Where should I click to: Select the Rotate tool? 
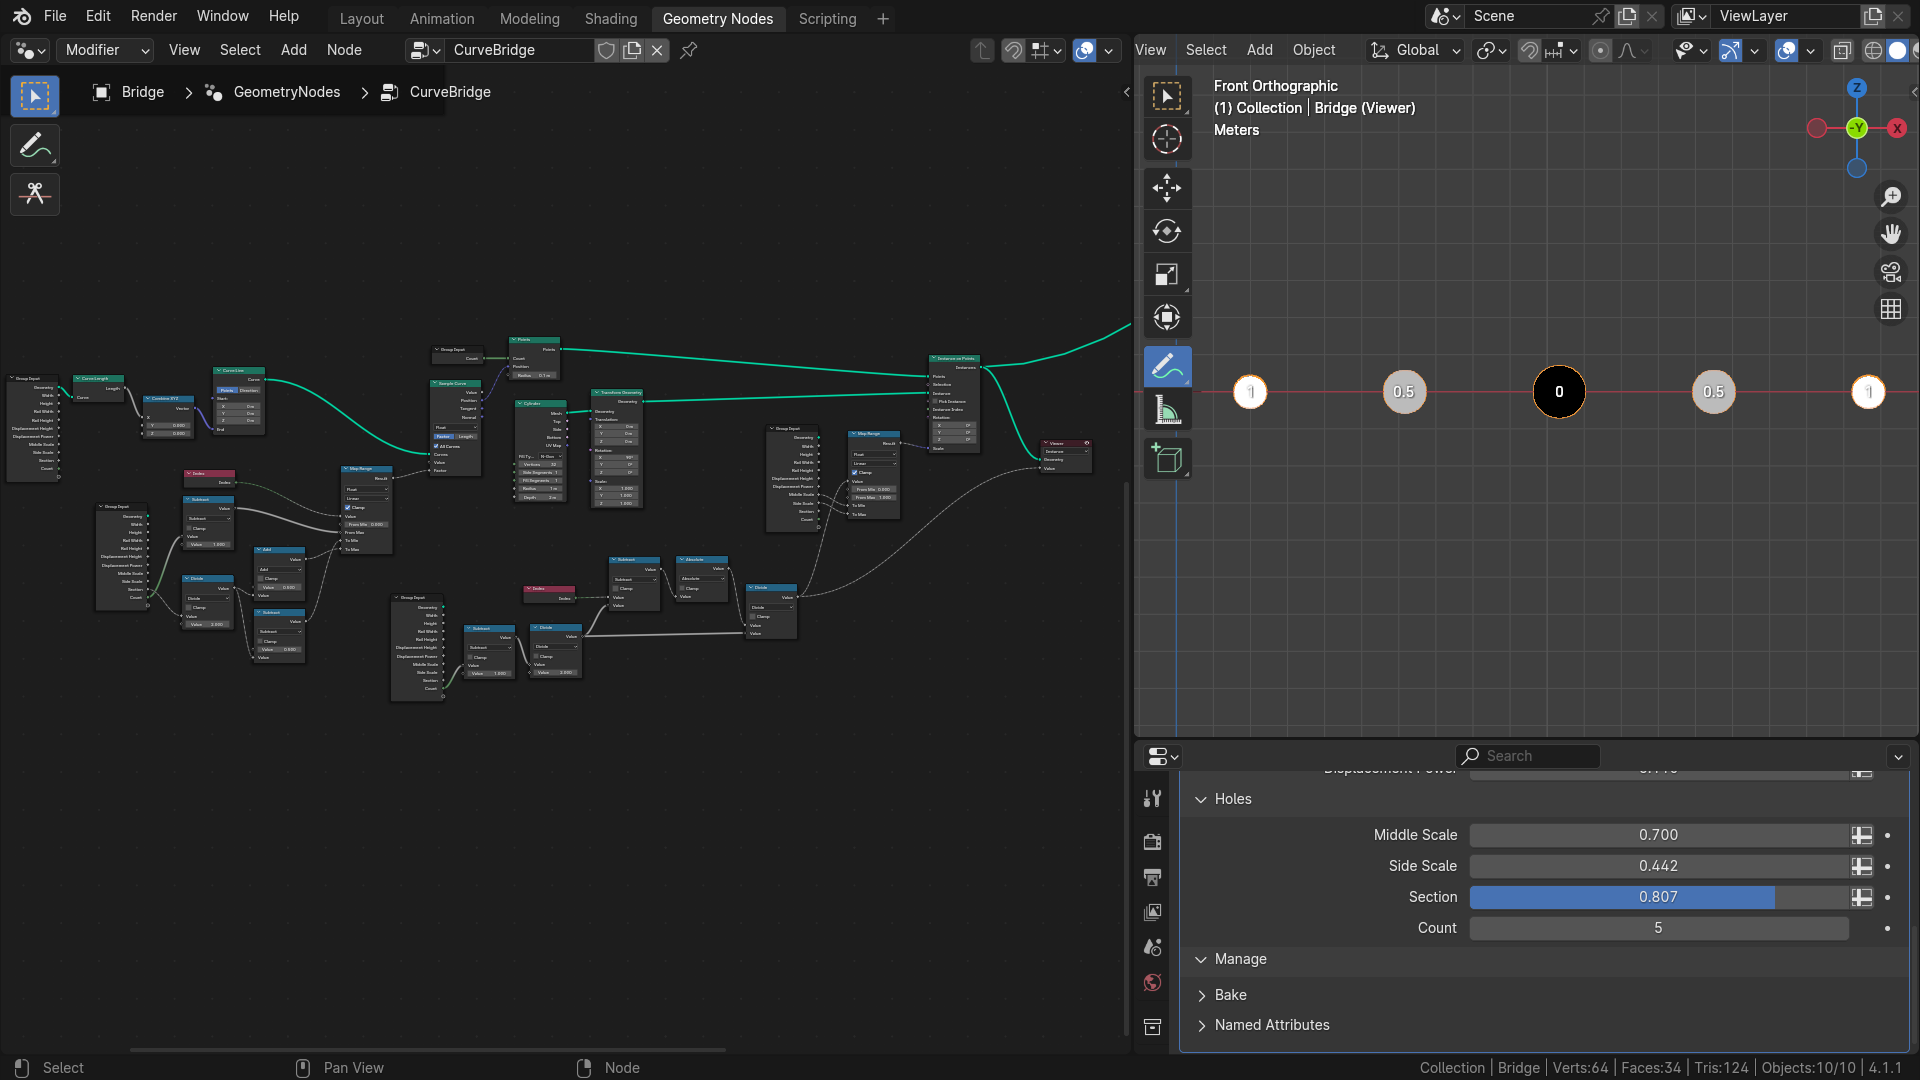(1167, 231)
